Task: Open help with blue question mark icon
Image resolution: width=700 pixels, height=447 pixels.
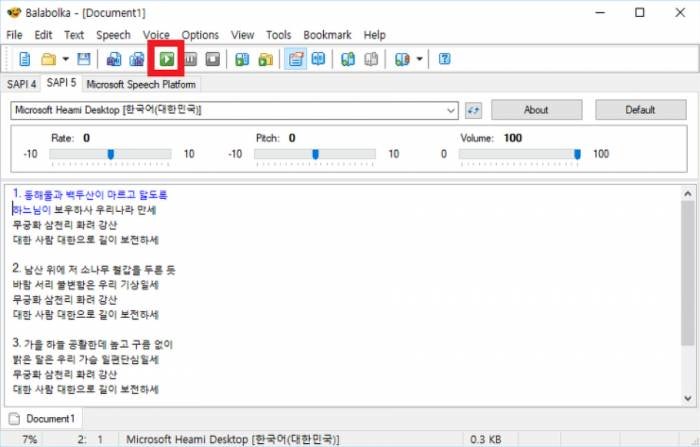Action: pyautogui.click(x=445, y=59)
